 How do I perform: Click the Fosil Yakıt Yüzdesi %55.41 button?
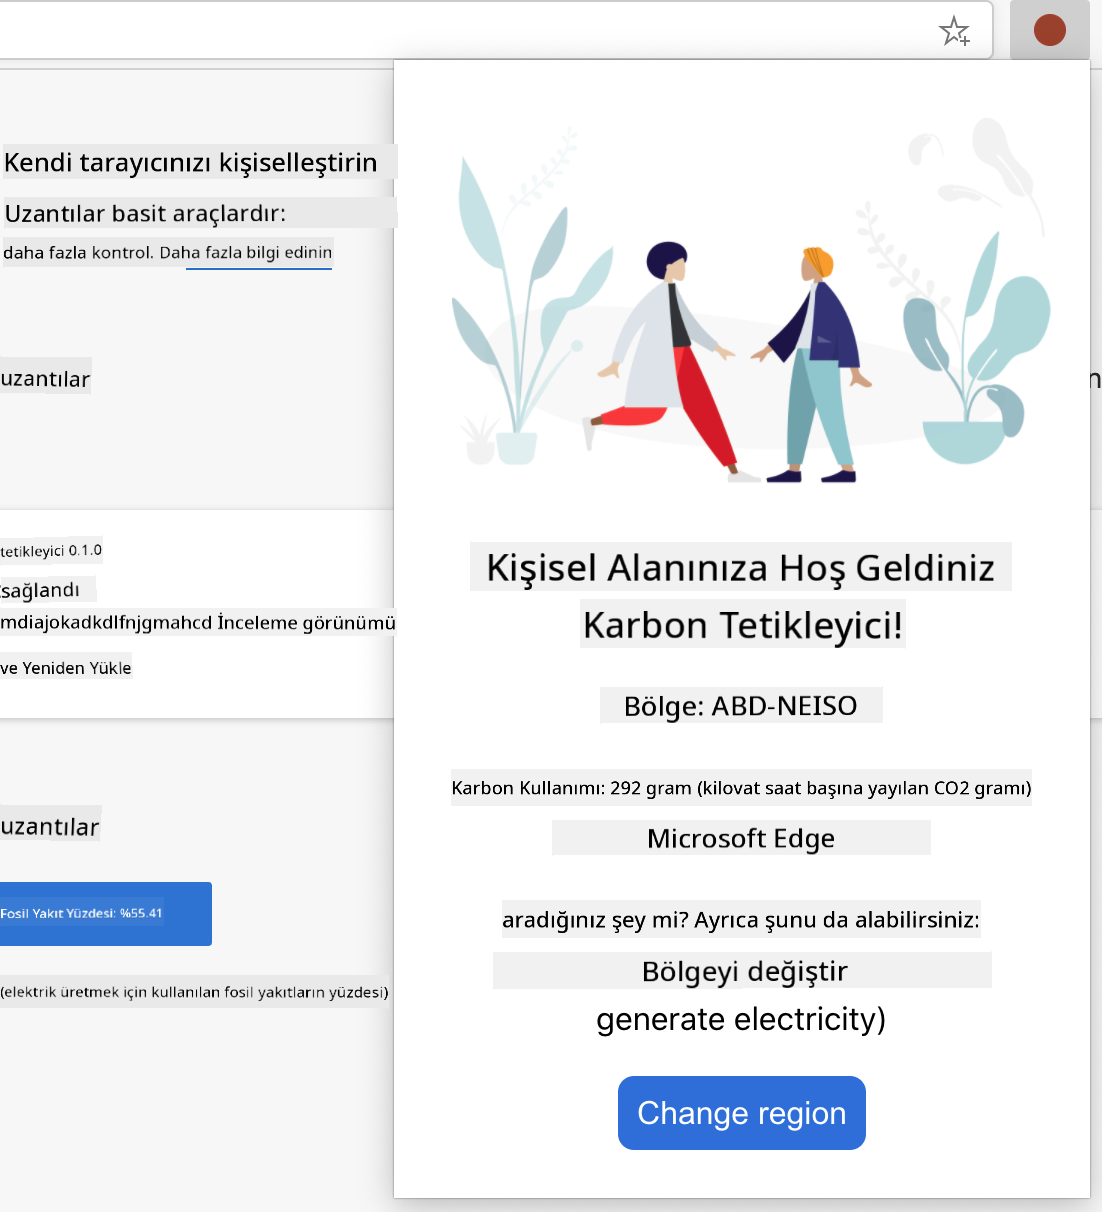pos(105,913)
